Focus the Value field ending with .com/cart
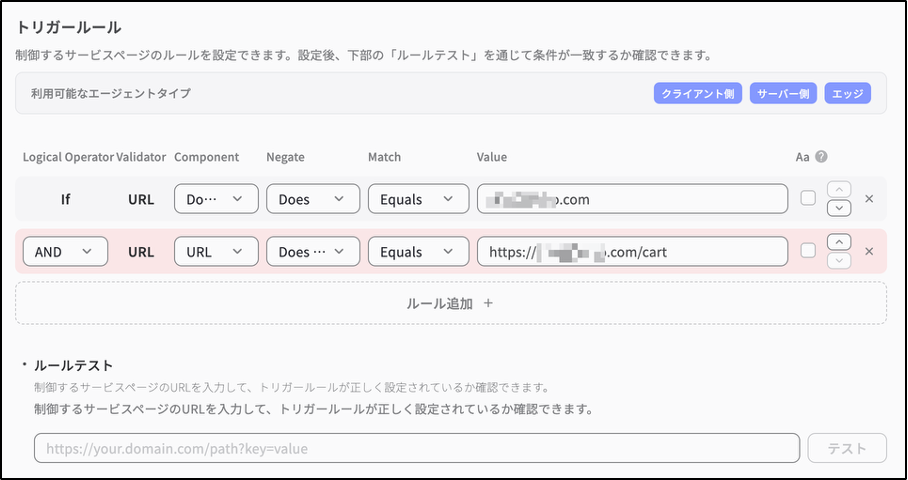 (632, 252)
